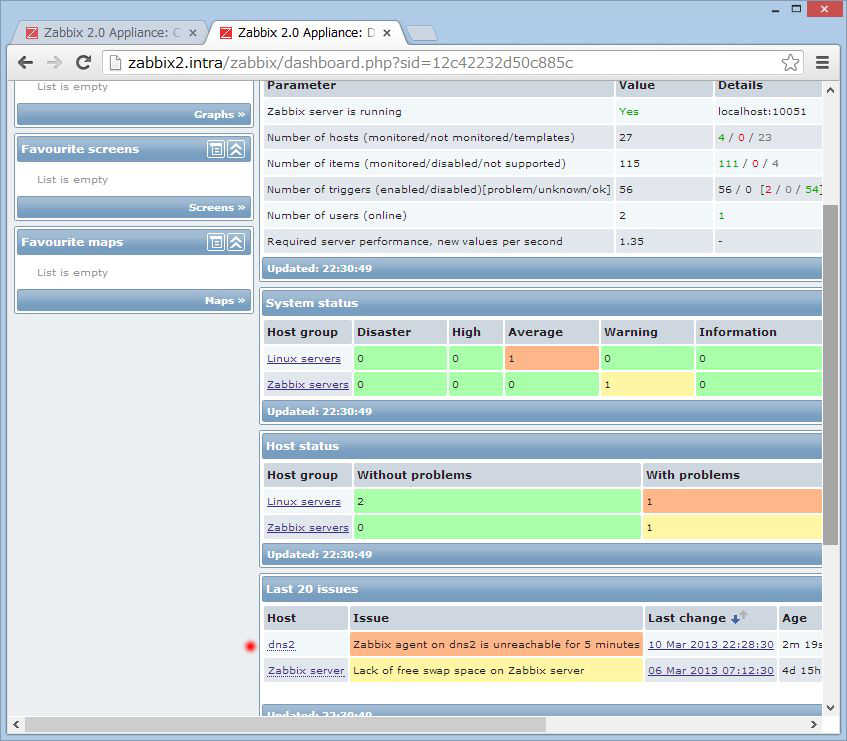Viewport: 847px width, 741px height.
Task: Minimize the browser window
Action: point(776,10)
